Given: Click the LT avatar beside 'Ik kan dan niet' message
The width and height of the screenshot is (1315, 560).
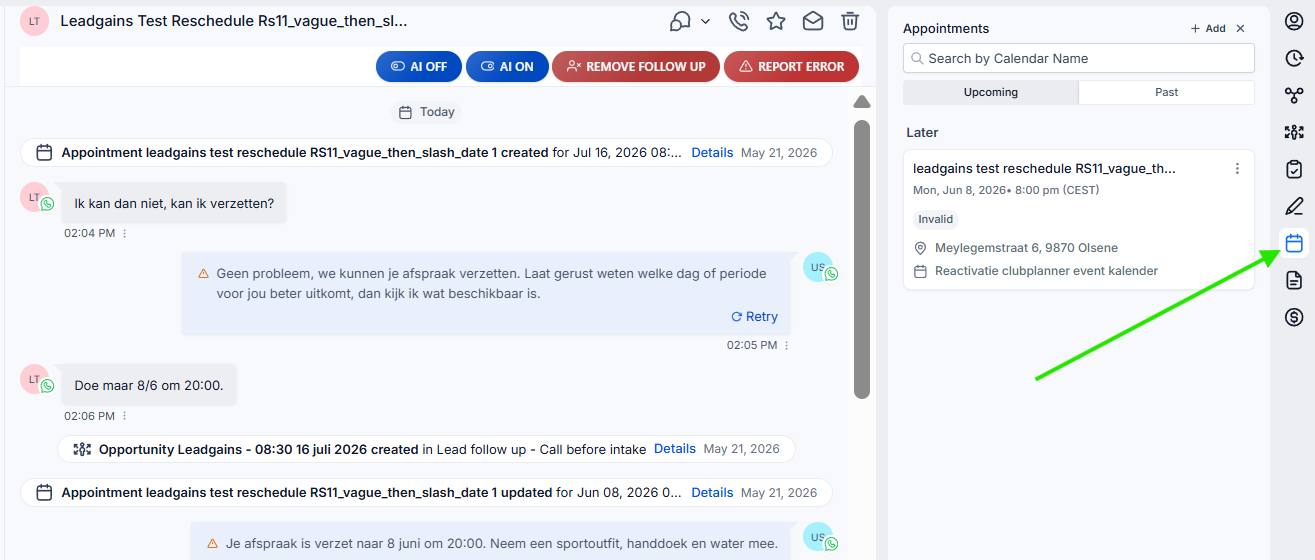Looking at the screenshot, I should 35,197.
